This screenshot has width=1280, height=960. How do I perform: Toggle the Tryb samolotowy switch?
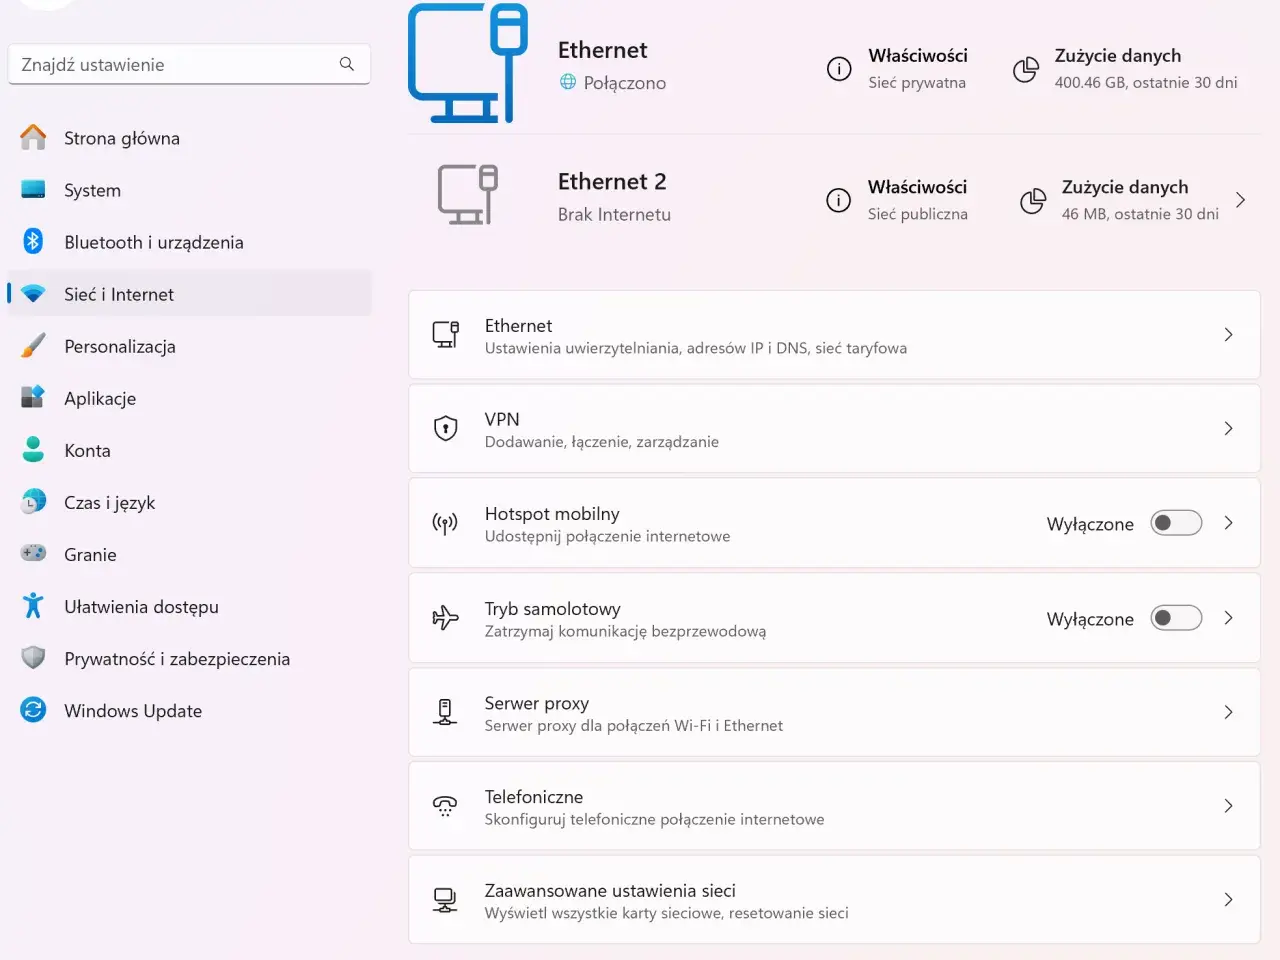click(1176, 618)
